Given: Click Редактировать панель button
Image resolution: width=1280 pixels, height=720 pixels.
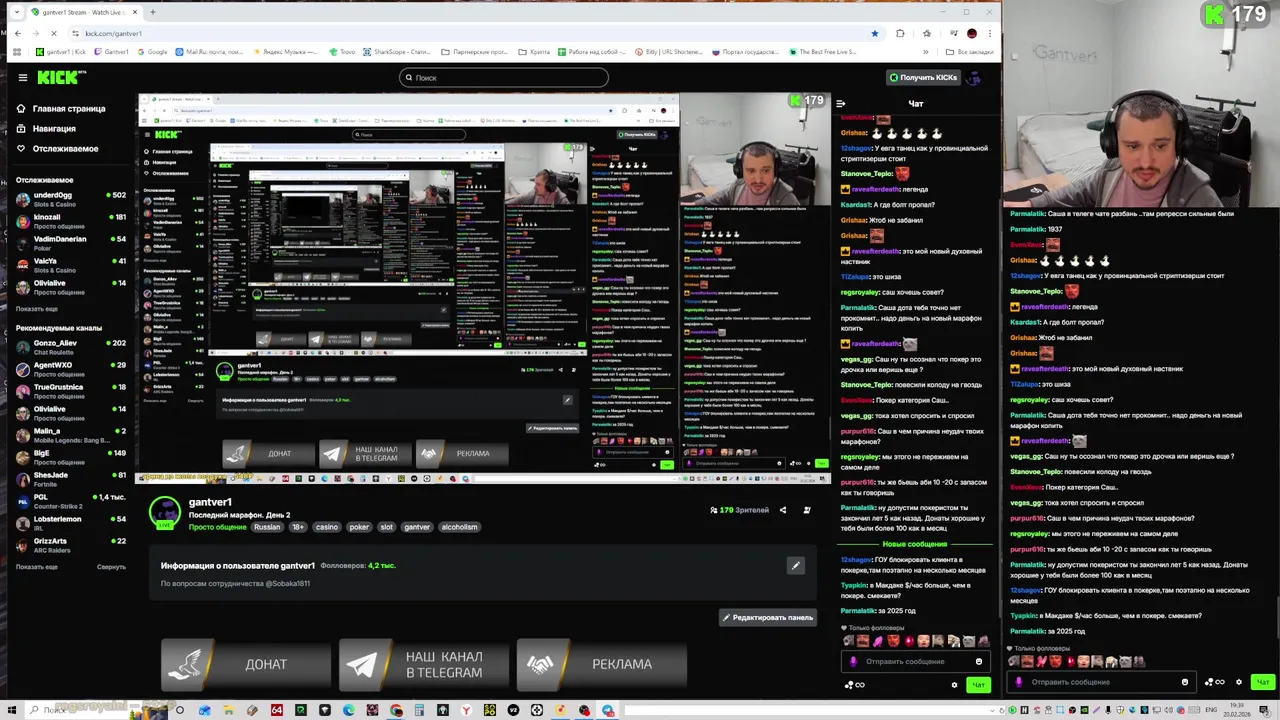Looking at the screenshot, I should tap(767, 618).
